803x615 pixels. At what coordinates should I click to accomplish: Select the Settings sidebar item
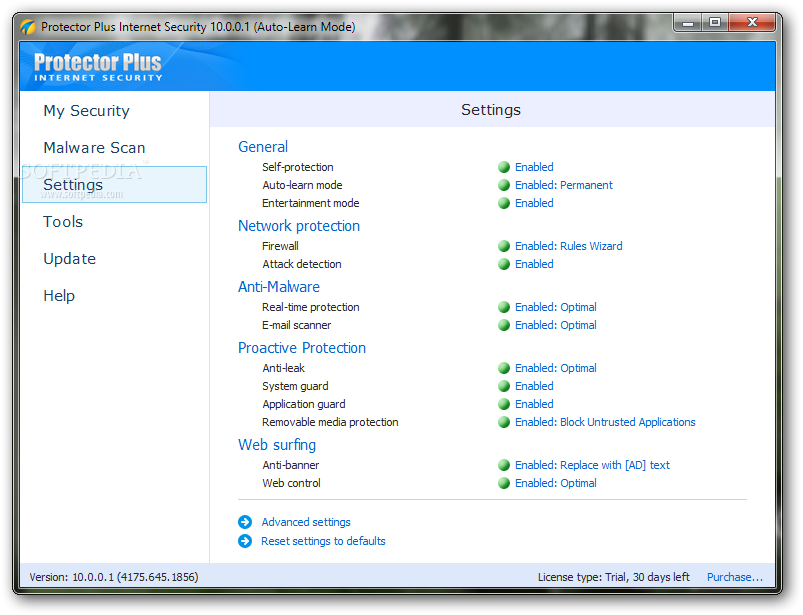[115, 184]
